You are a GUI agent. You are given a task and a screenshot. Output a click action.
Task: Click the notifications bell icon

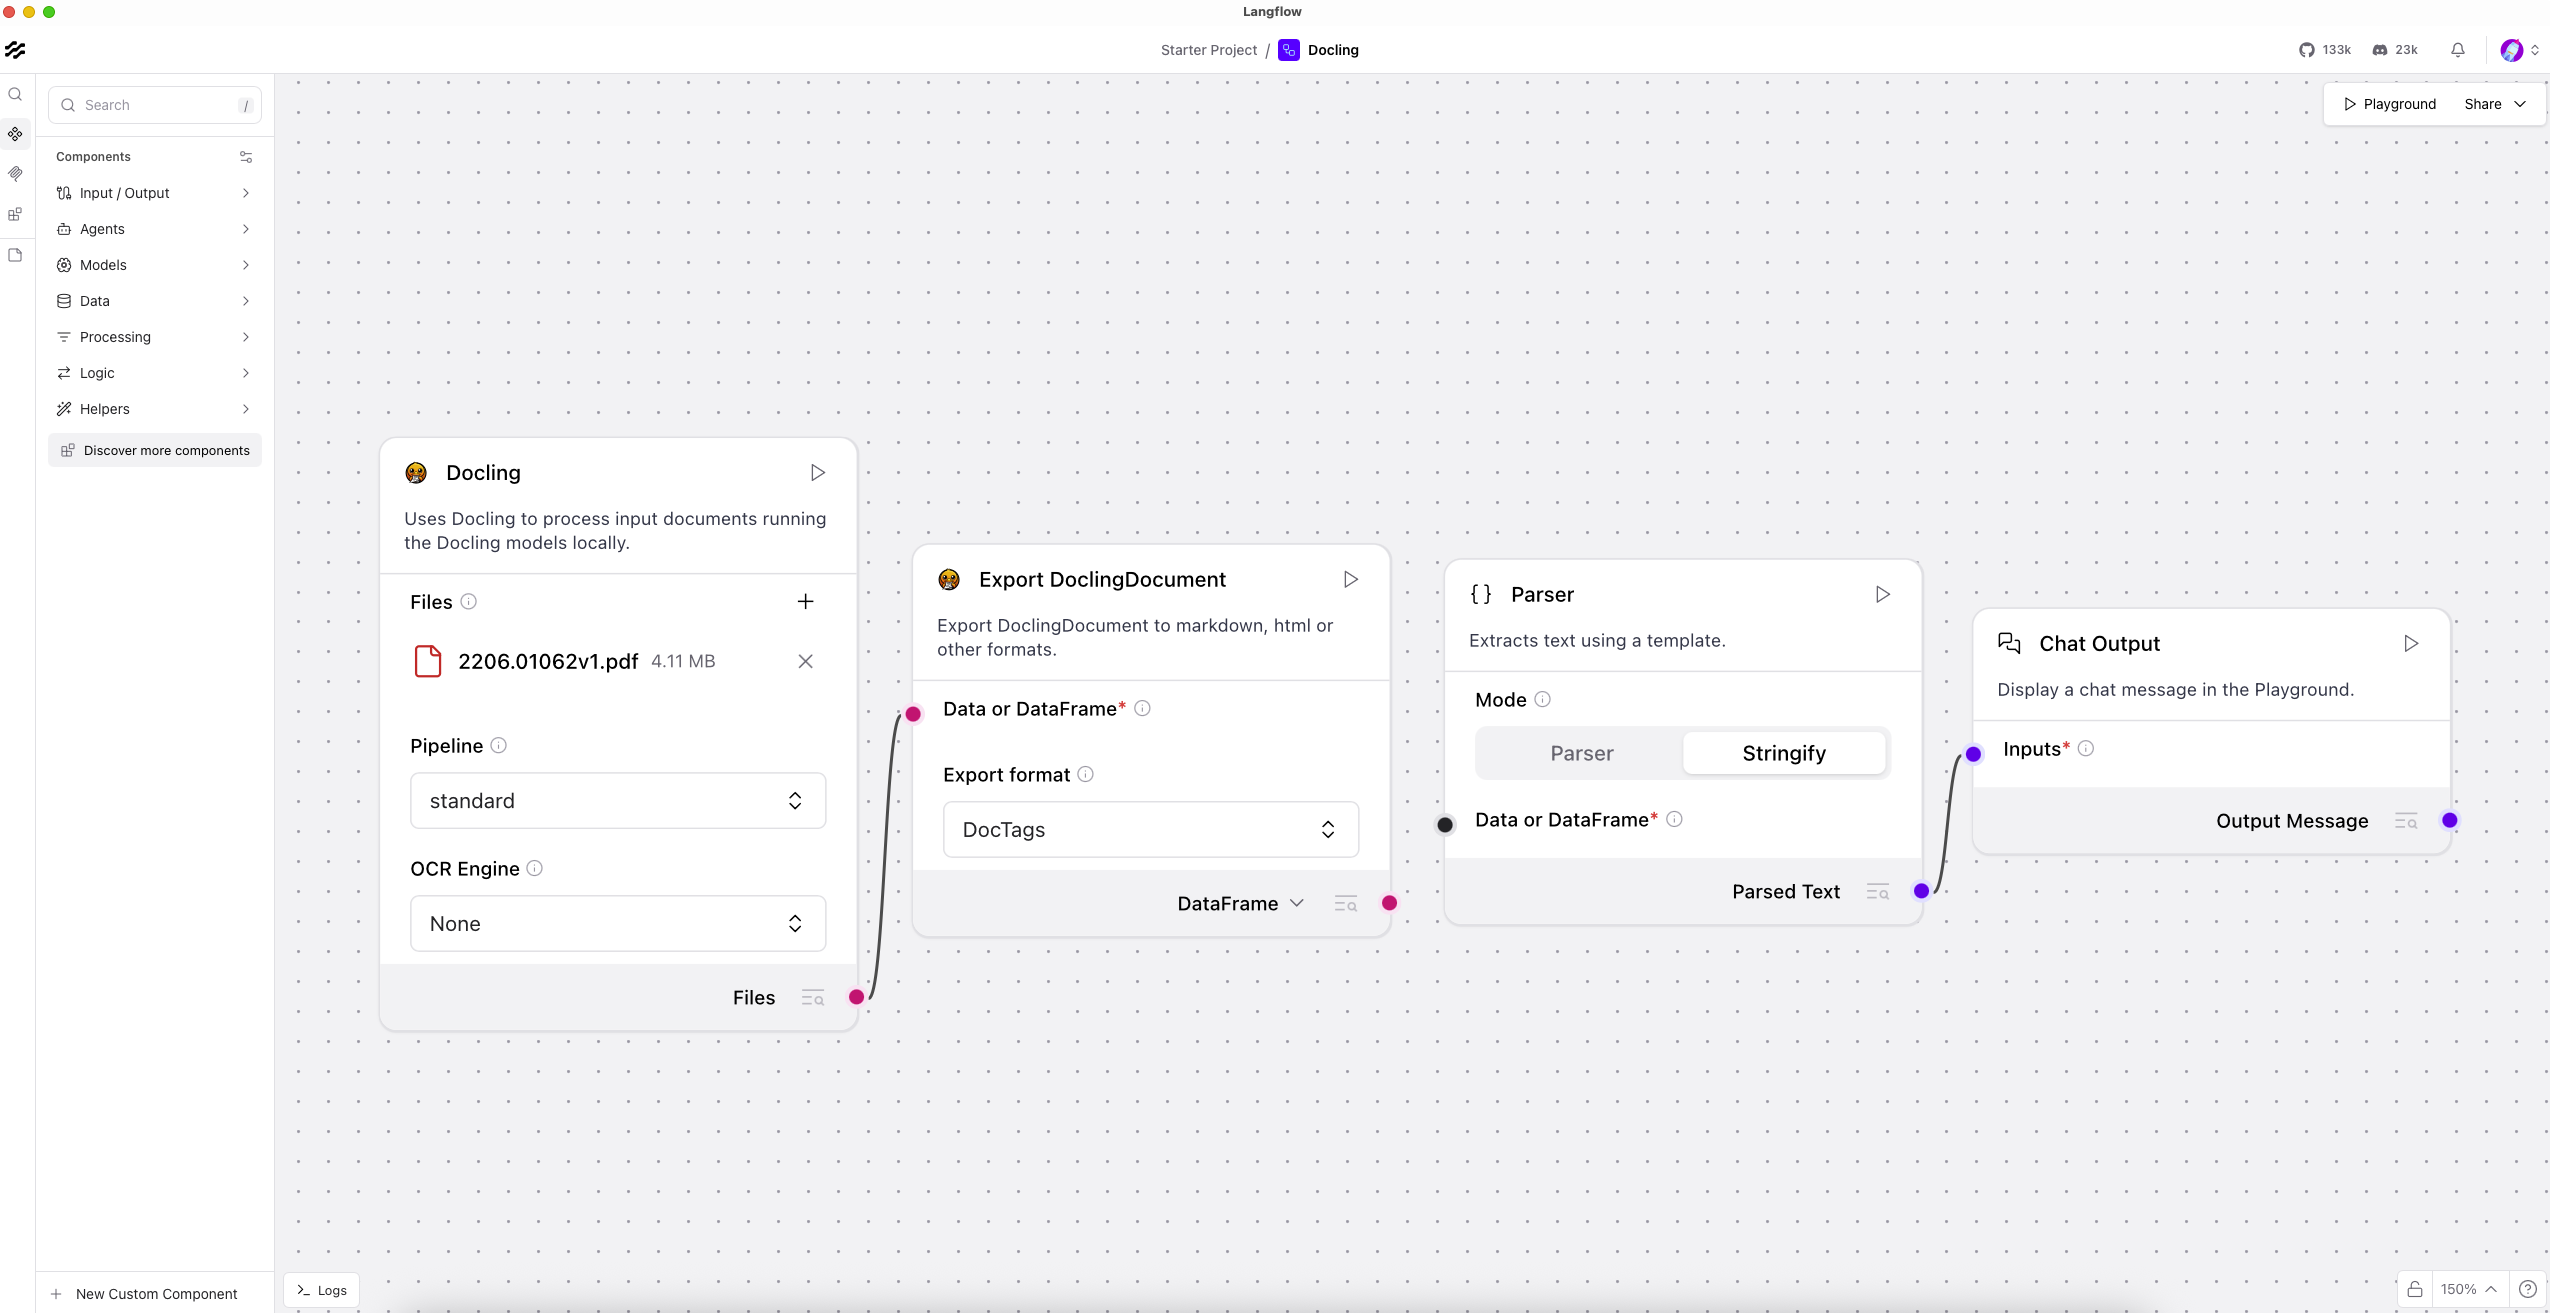[x=2457, y=50]
